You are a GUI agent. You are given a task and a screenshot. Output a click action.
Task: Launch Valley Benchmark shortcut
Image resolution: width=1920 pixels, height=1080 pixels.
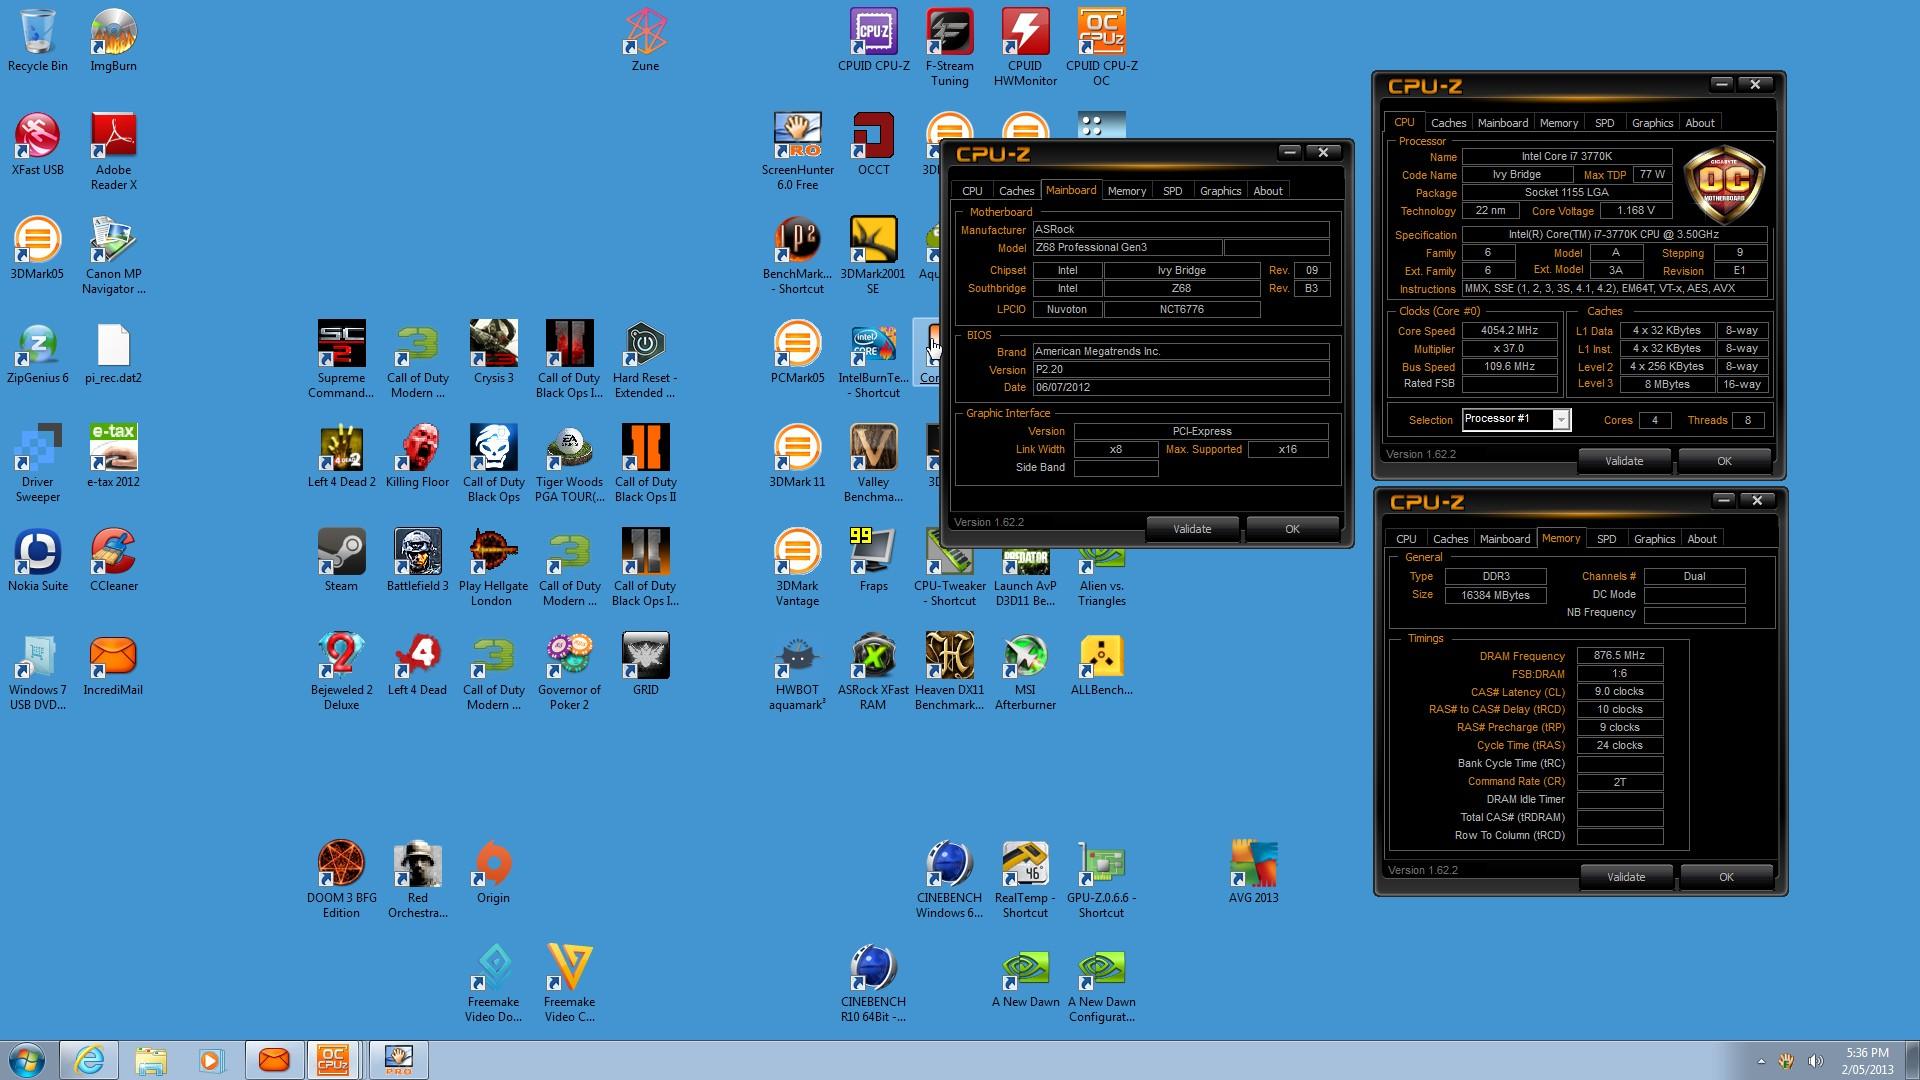click(x=873, y=463)
